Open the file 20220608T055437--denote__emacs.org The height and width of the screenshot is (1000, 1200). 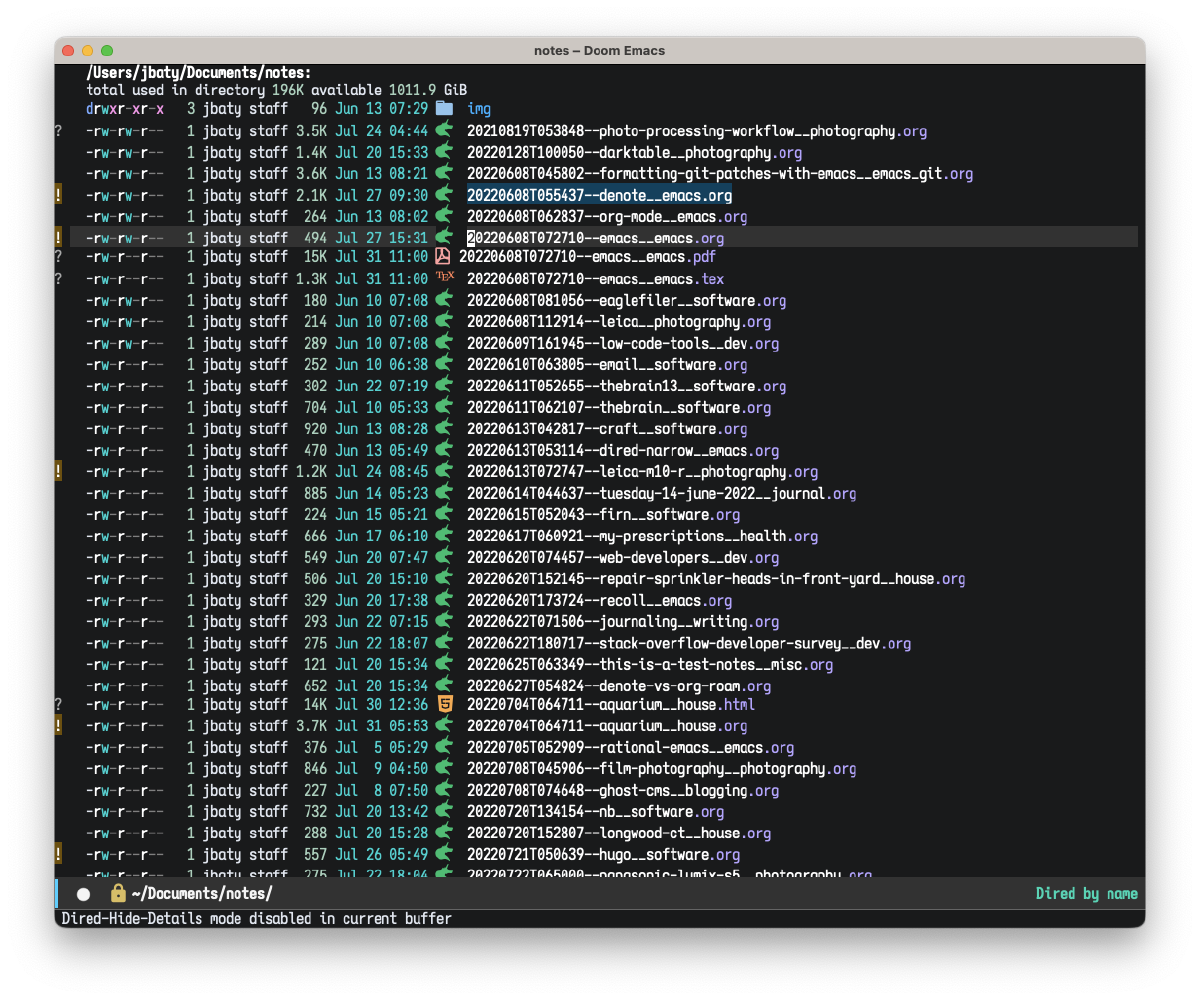599,195
